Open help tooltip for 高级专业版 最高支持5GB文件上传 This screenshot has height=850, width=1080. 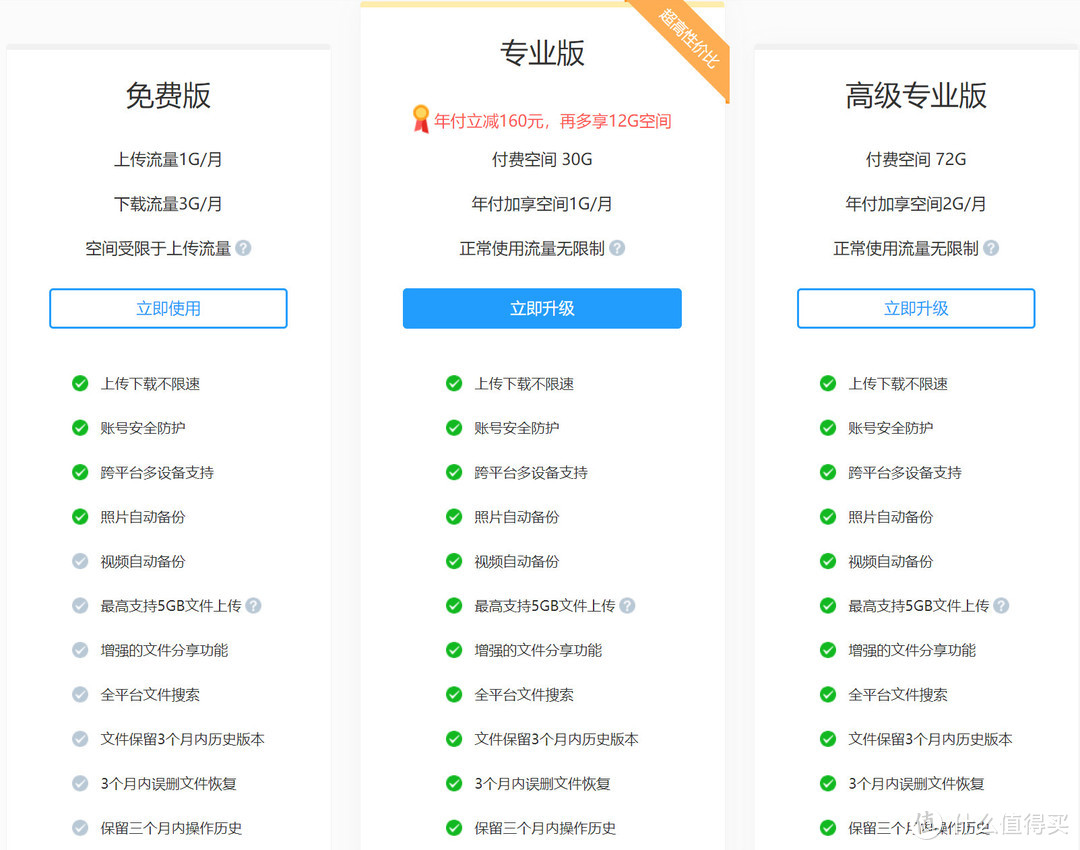click(1001, 605)
